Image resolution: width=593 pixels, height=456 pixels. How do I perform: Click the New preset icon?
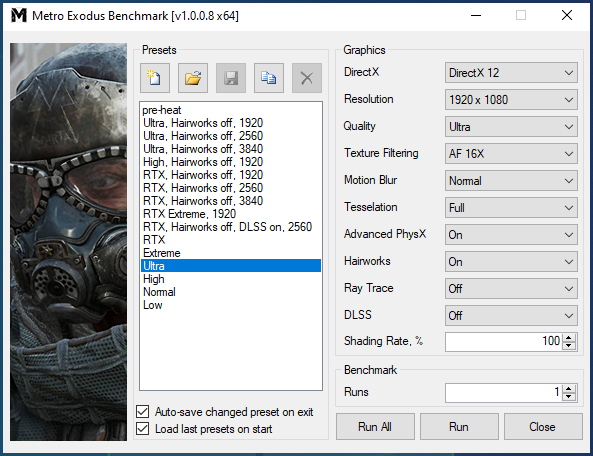click(155, 78)
